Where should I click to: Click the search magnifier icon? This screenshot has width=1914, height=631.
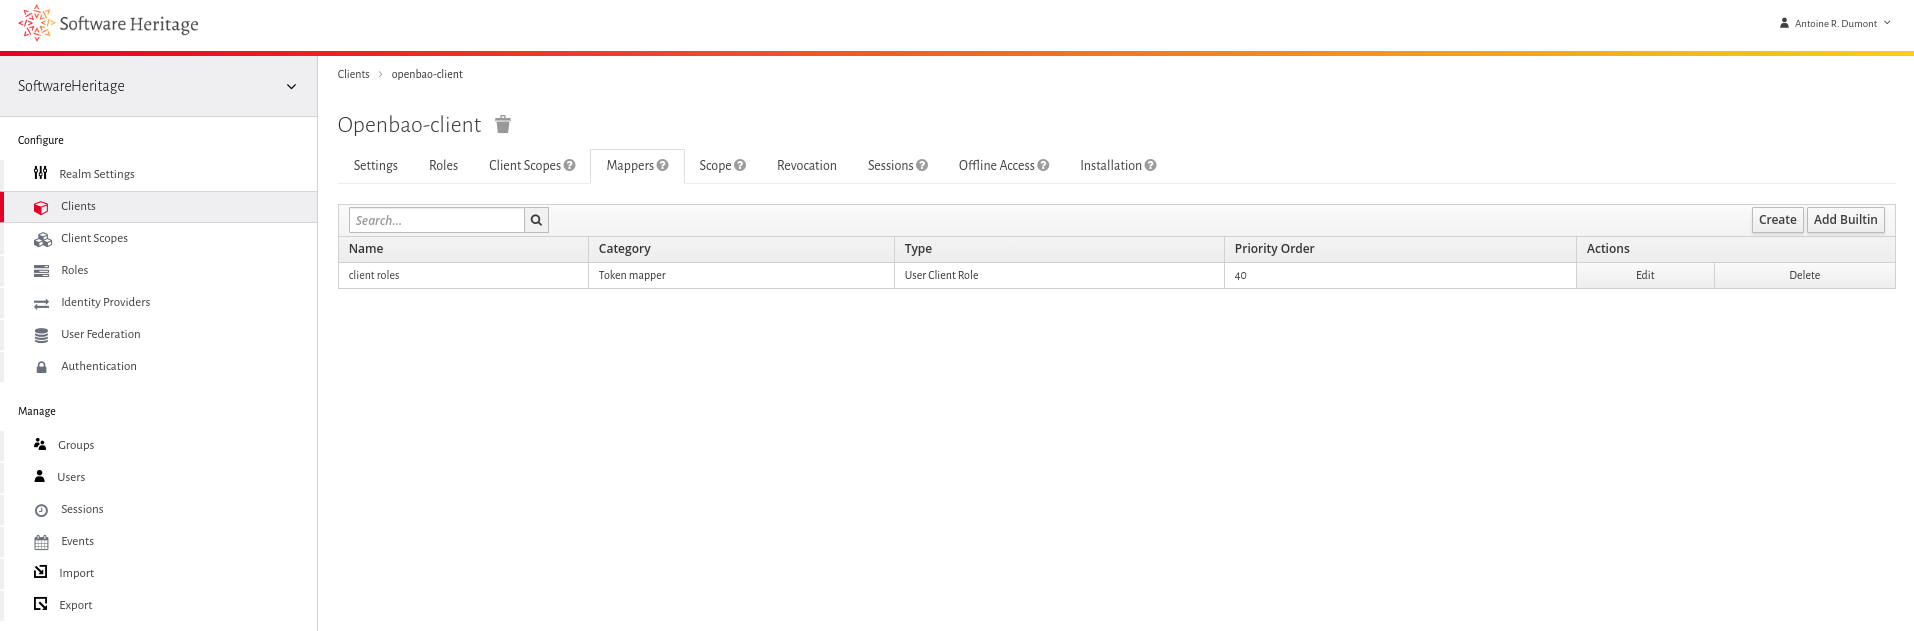tap(536, 220)
